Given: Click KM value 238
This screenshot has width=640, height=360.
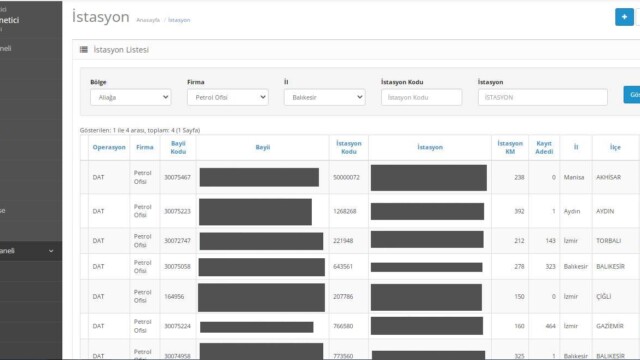Looking at the screenshot, I should (x=519, y=178).
